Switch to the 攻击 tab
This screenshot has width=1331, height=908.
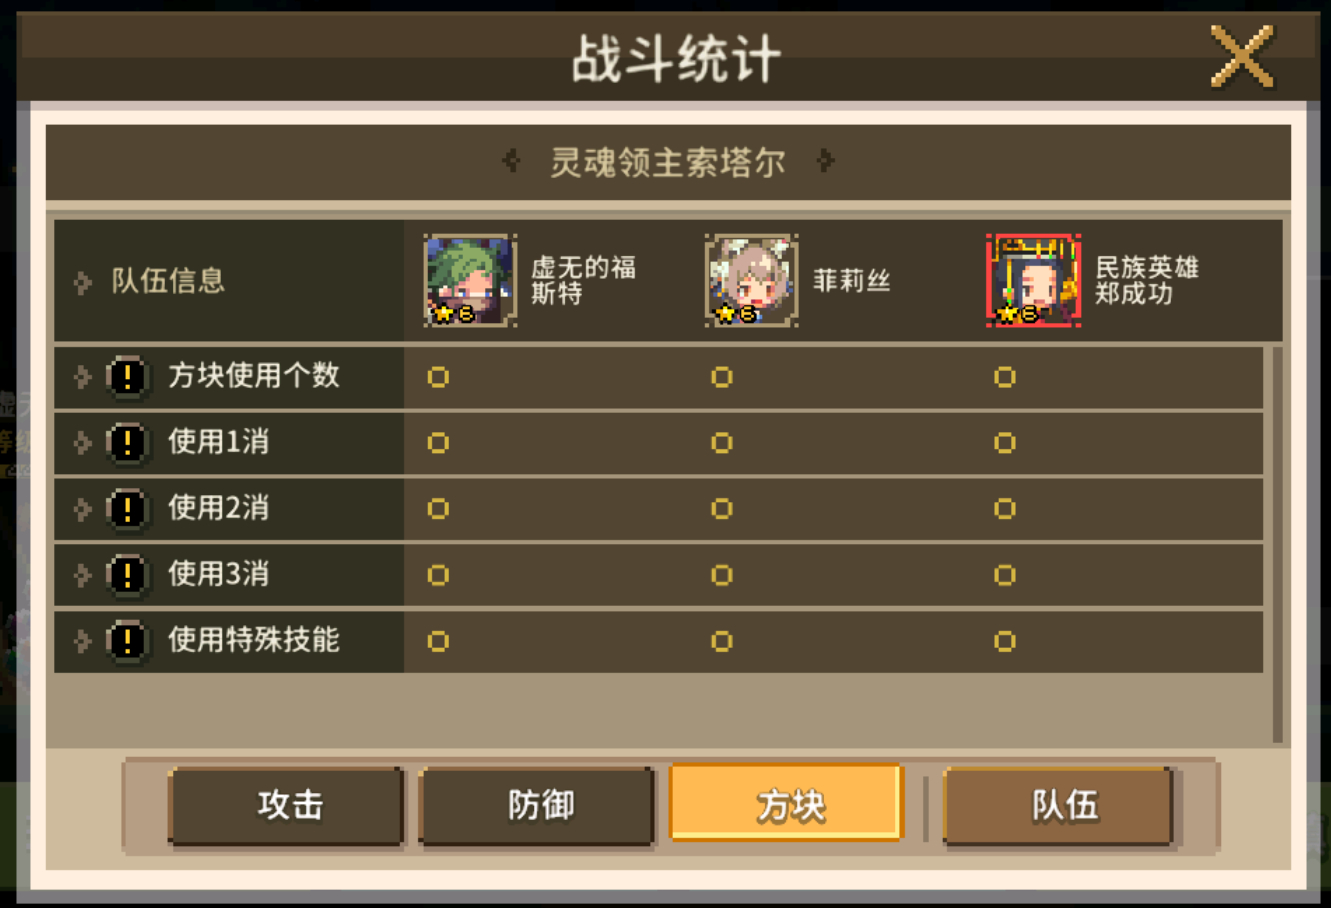click(288, 806)
